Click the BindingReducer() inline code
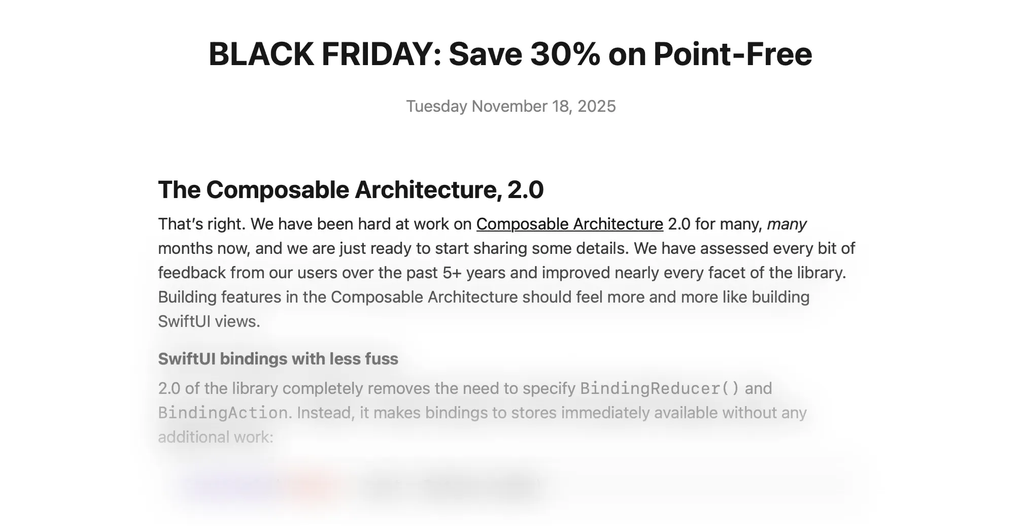This screenshot has width=1024, height=526. tap(660, 388)
